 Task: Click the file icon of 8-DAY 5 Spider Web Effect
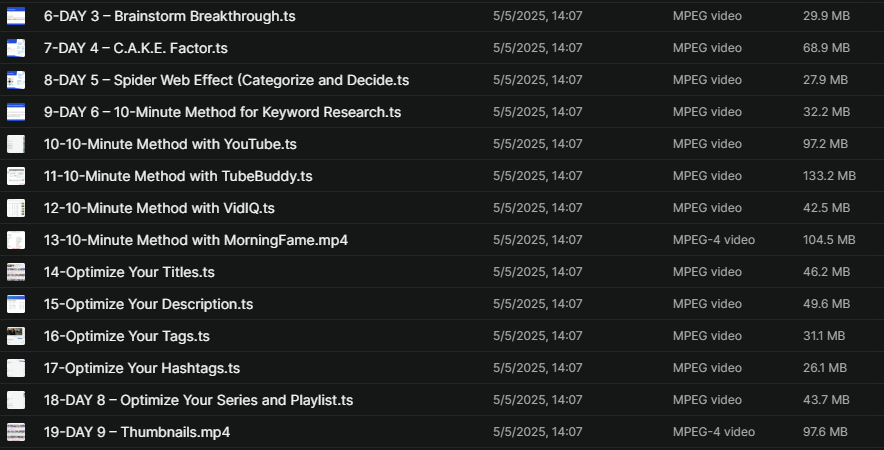pyautogui.click(x=16, y=80)
